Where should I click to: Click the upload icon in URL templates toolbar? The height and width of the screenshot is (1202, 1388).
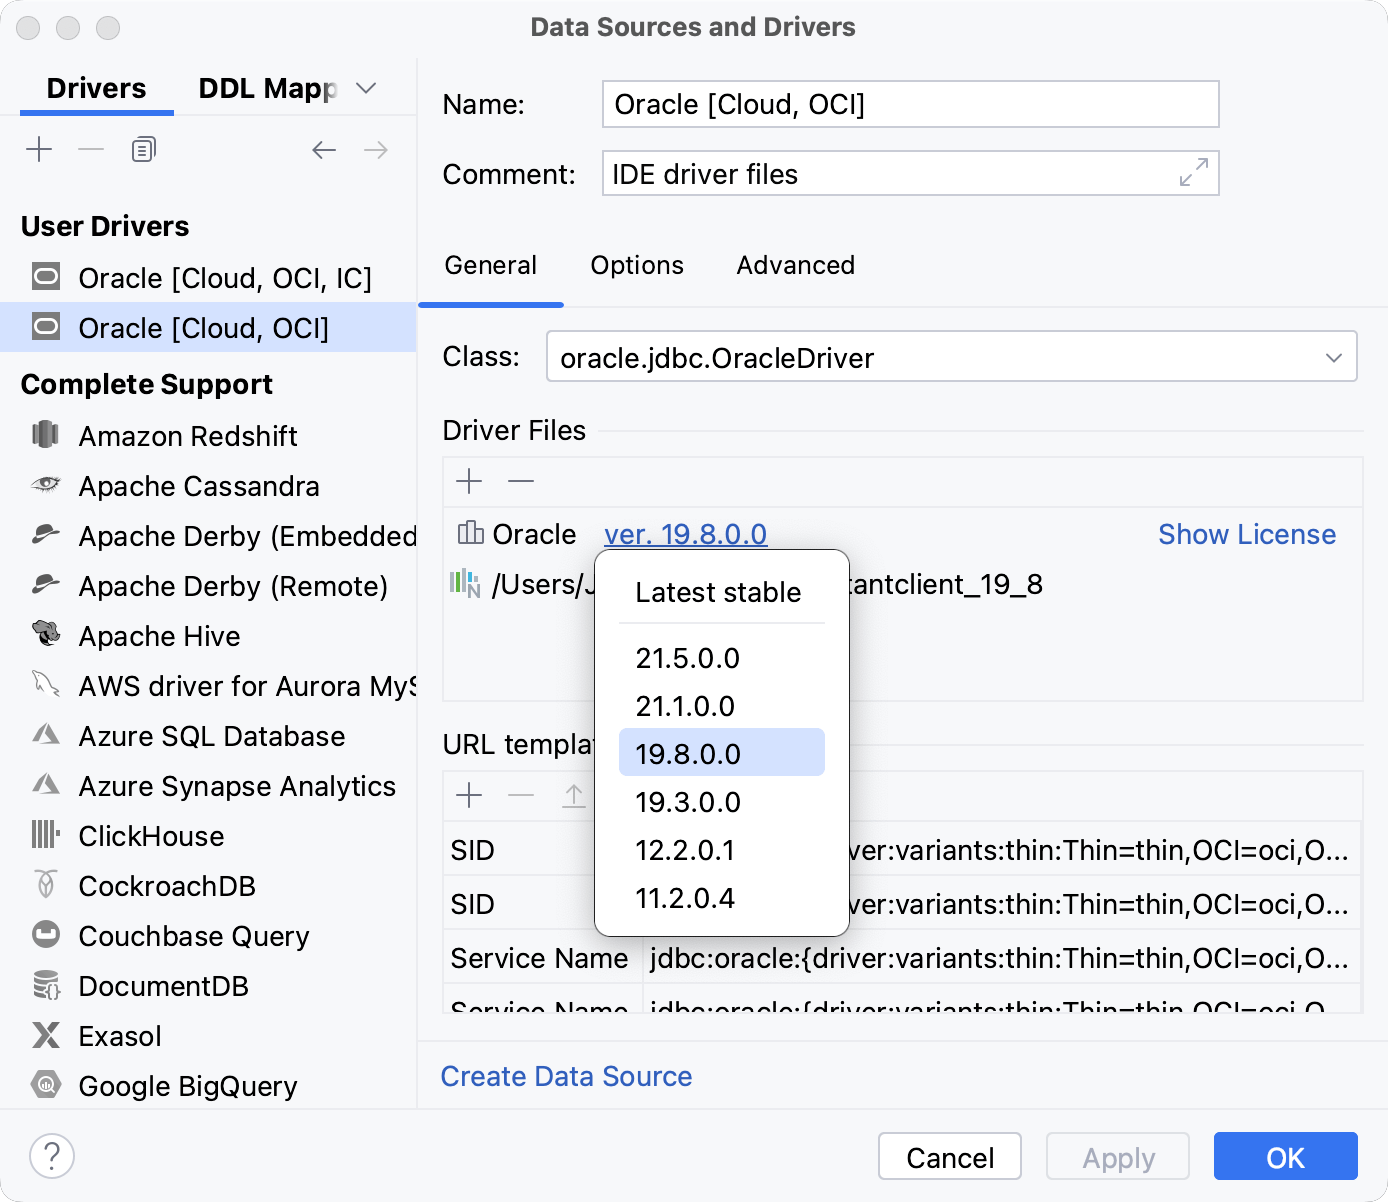pyautogui.click(x=573, y=795)
